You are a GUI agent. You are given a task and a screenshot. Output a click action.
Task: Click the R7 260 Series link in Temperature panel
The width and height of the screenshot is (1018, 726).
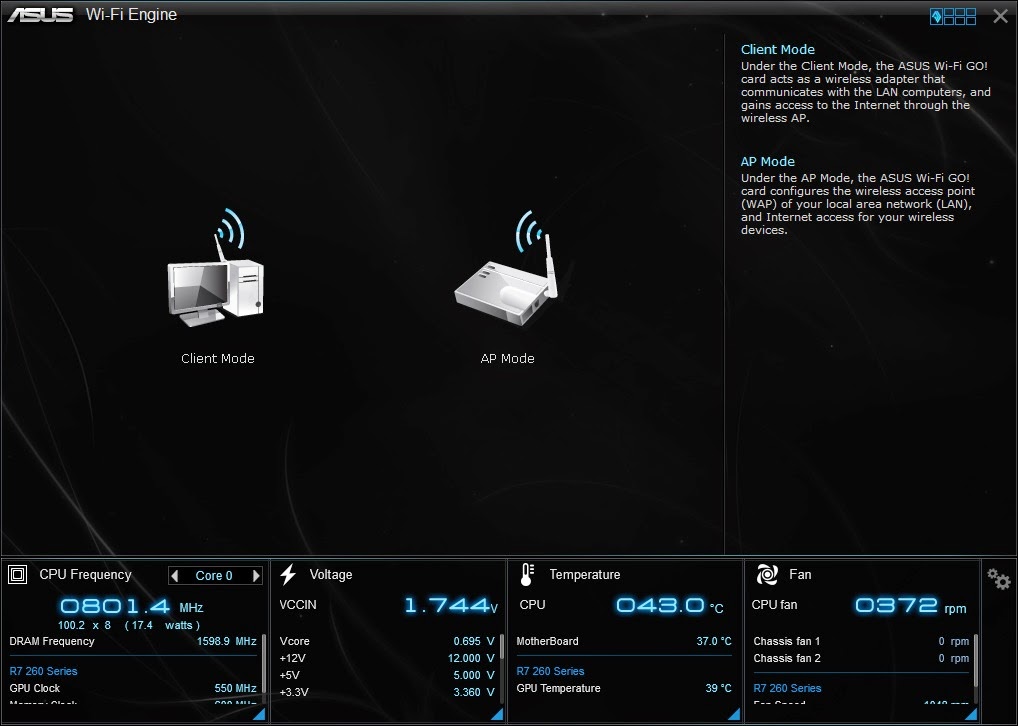pos(551,671)
